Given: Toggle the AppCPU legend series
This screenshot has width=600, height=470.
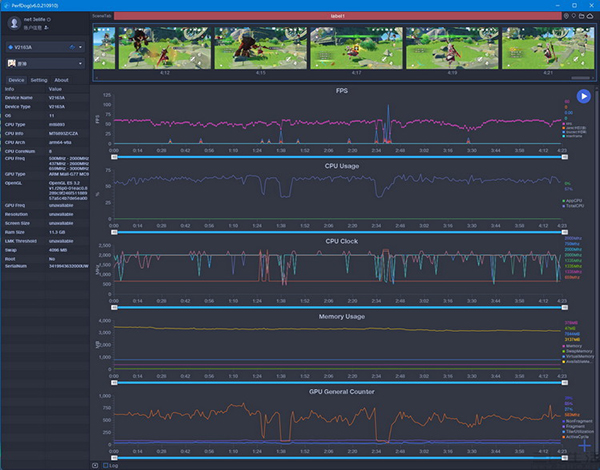Looking at the screenshot, I should (572, 201).
